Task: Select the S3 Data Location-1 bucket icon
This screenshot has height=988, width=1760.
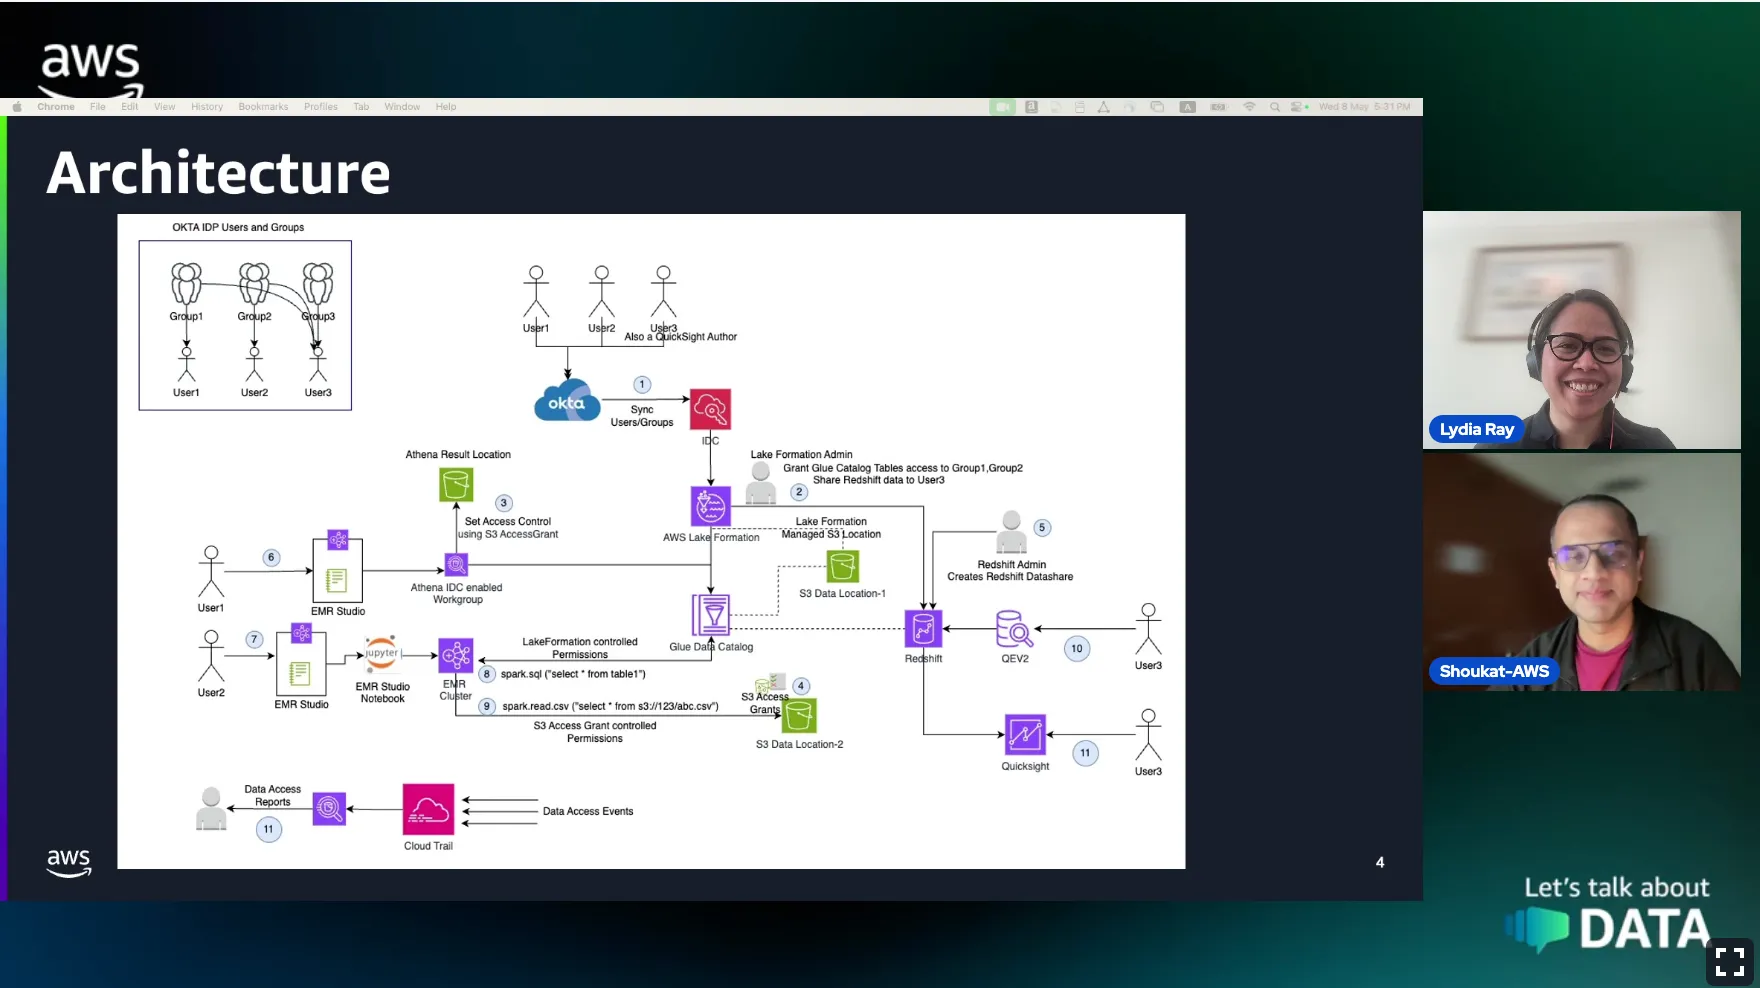Action: 843,567
